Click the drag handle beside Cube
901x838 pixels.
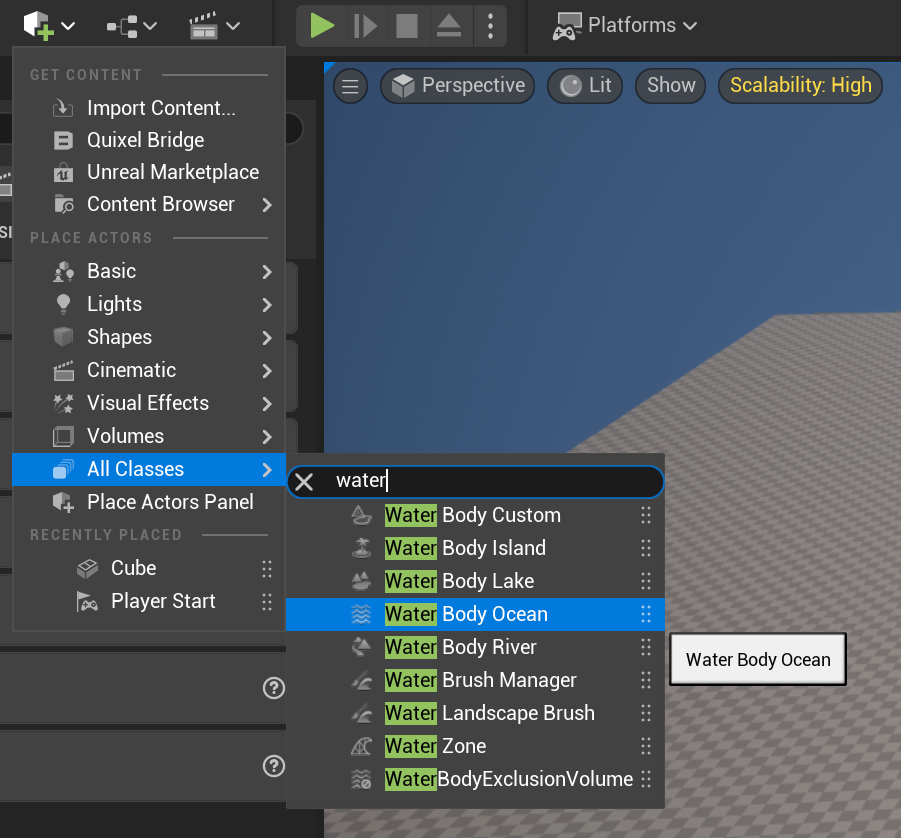point(267,568)
